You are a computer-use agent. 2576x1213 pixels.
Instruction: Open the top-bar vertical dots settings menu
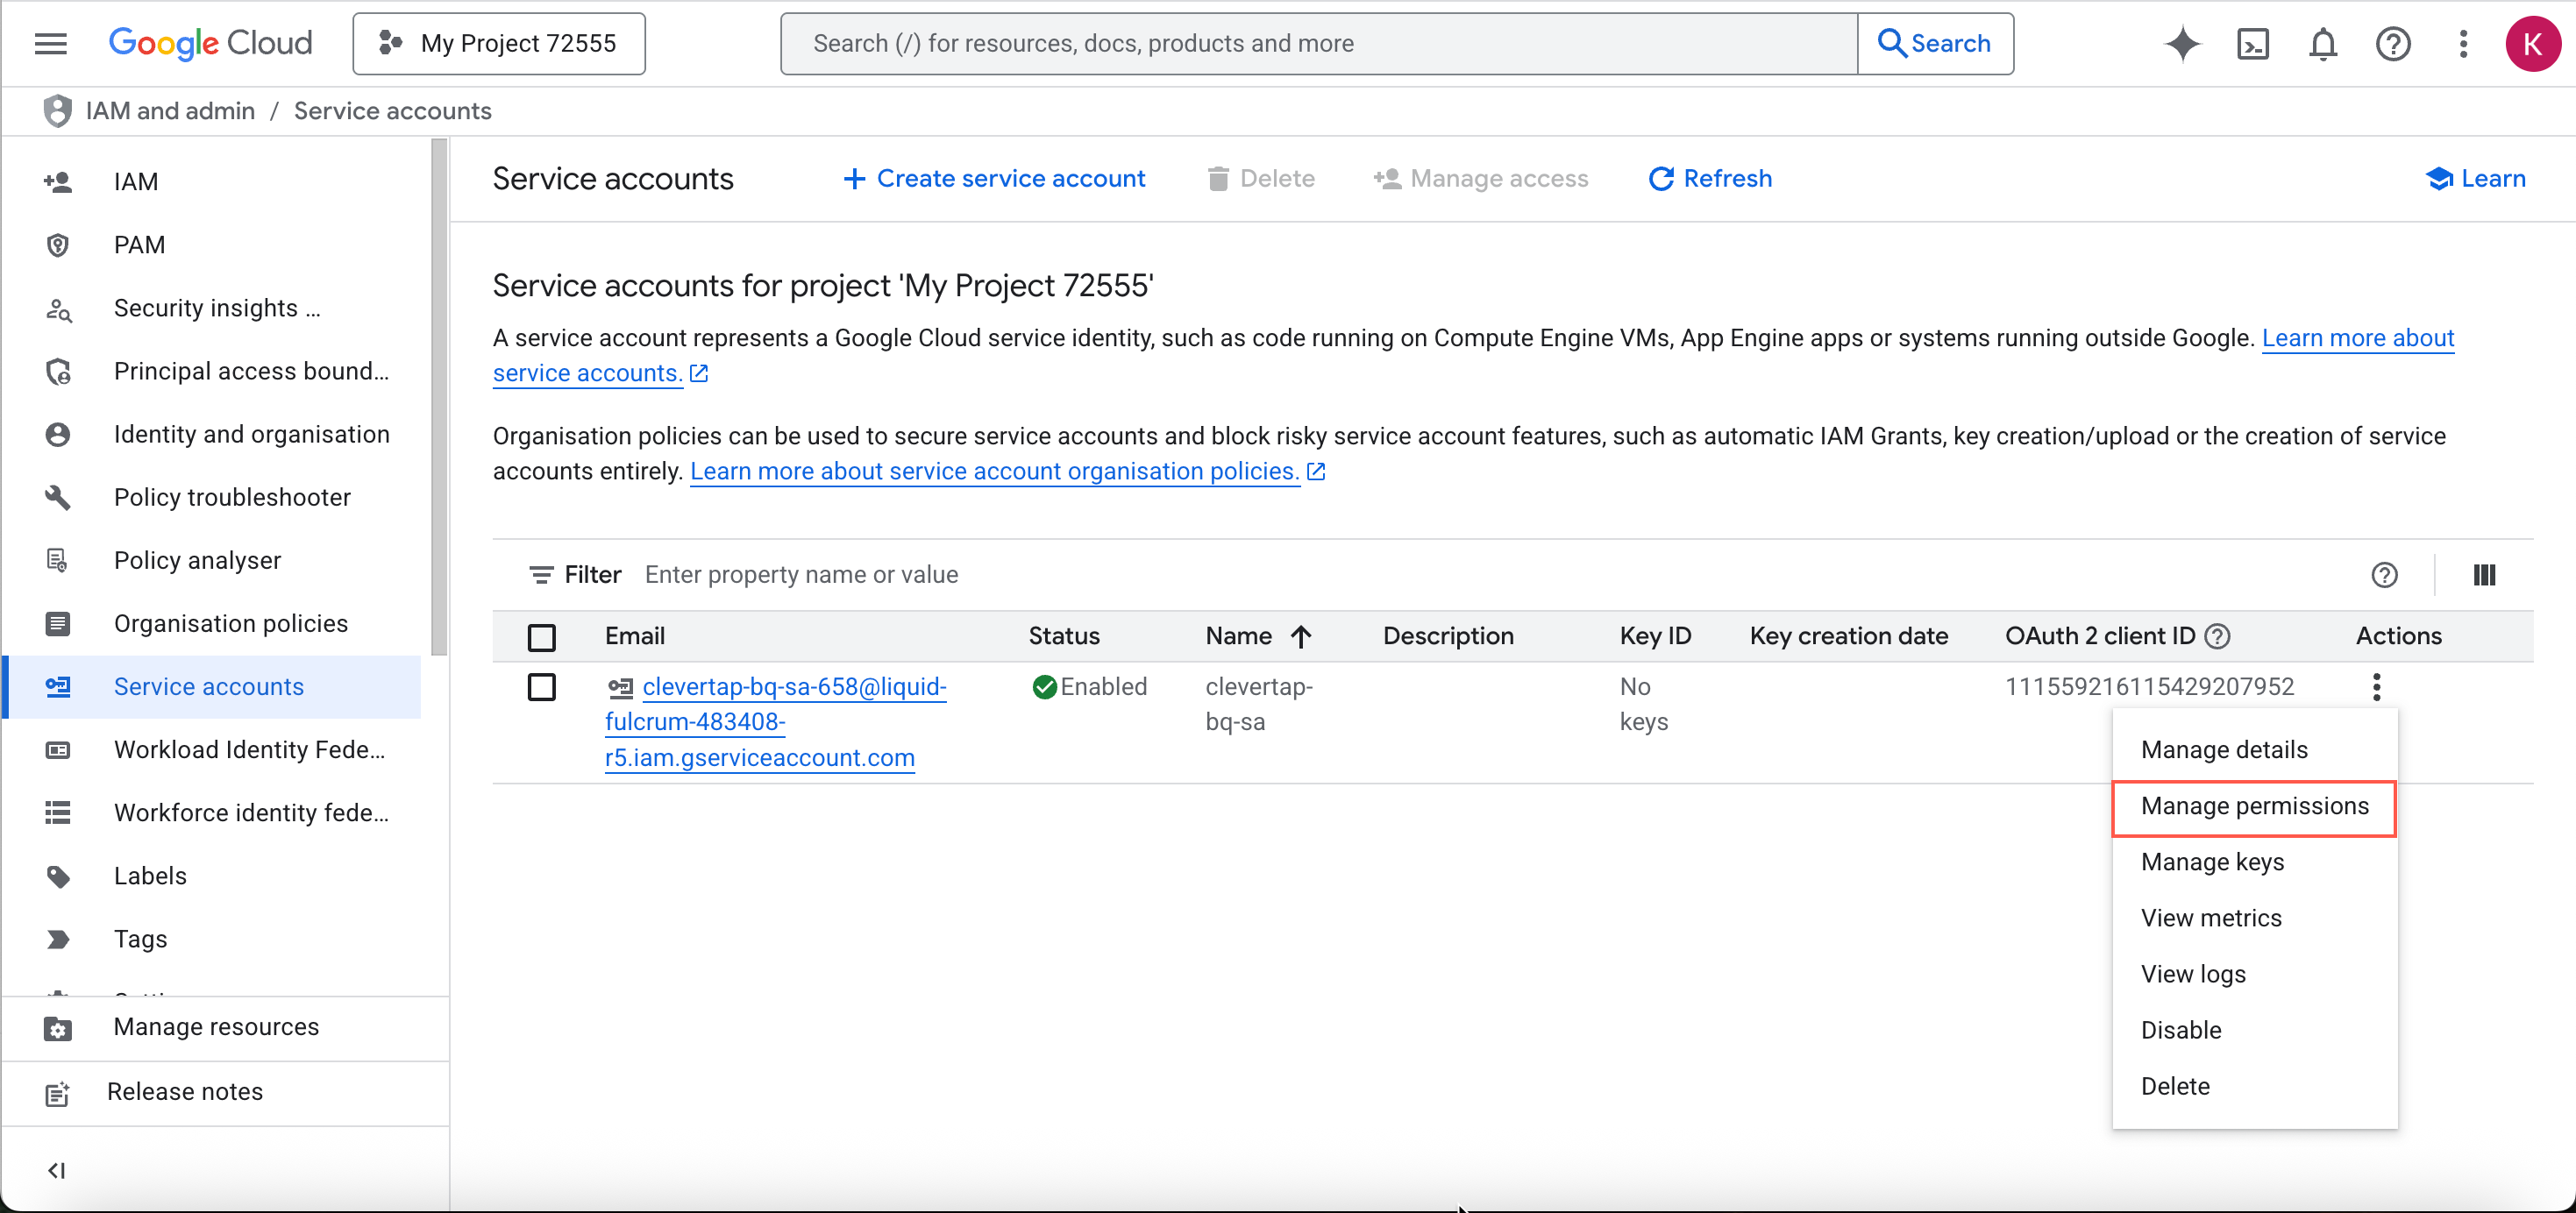coord(2463,44)
